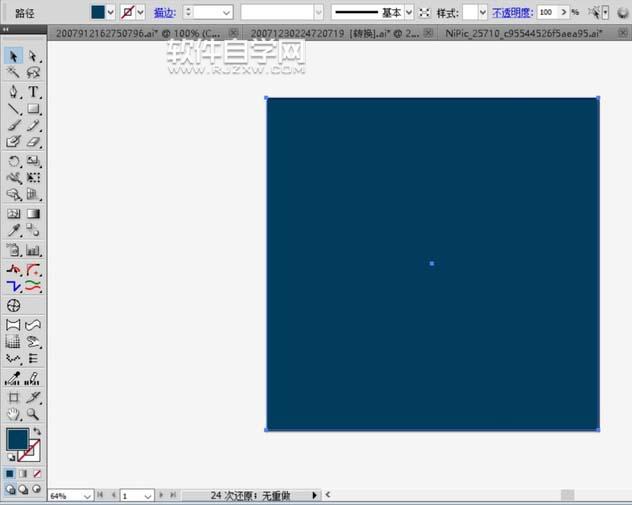Open the 基本 stroke style dropdown
The height and width of the screenshot is (505, 632).
(409, 12)
